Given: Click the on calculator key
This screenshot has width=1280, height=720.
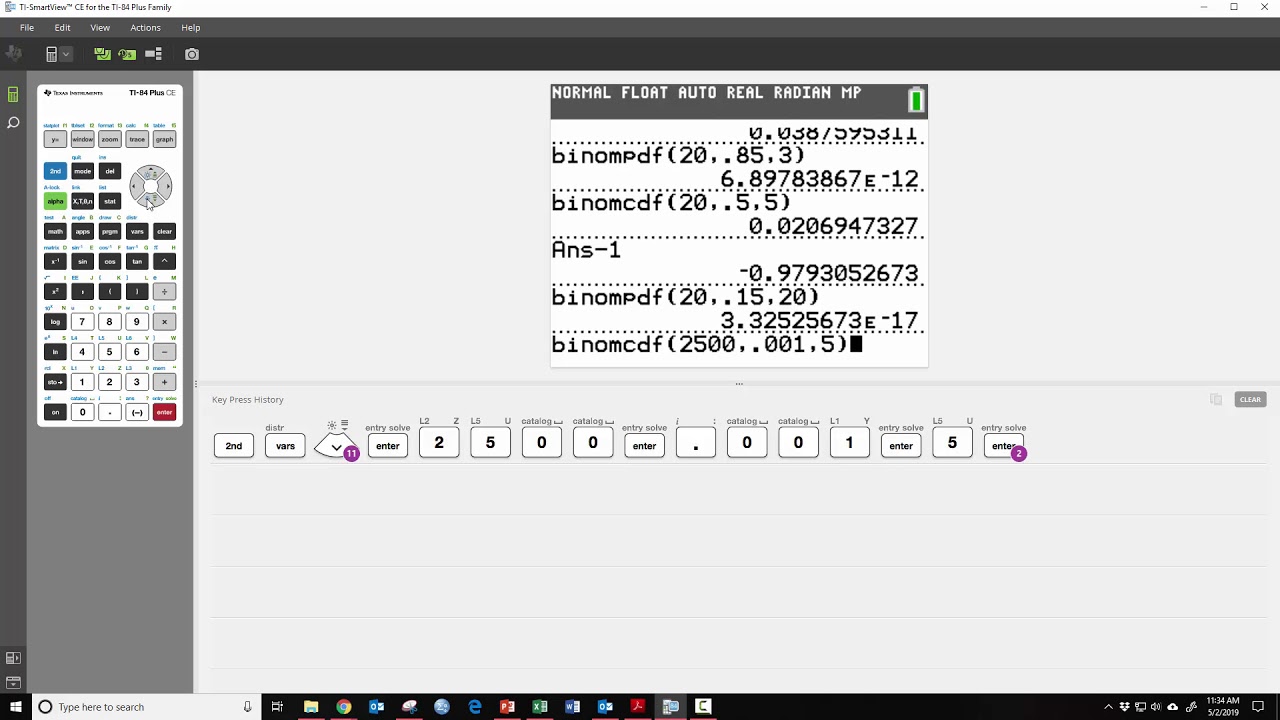Looking at the screenshot, I should (55, 412).
